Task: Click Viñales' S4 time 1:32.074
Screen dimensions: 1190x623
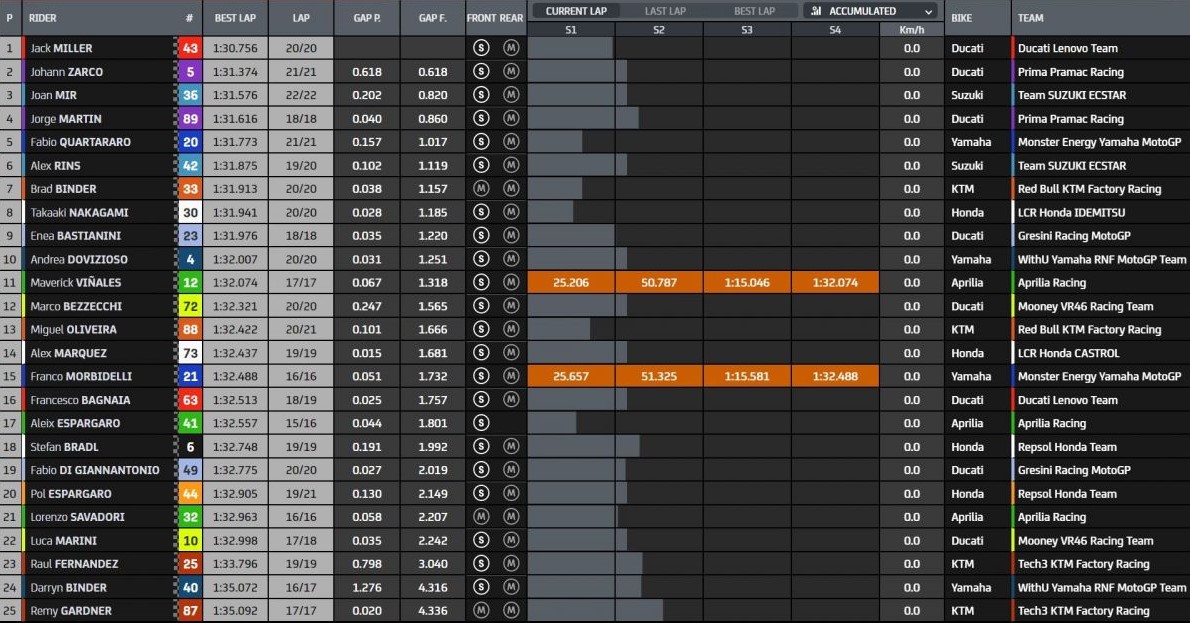Action: pyautogui.click(x=835, y=283)
